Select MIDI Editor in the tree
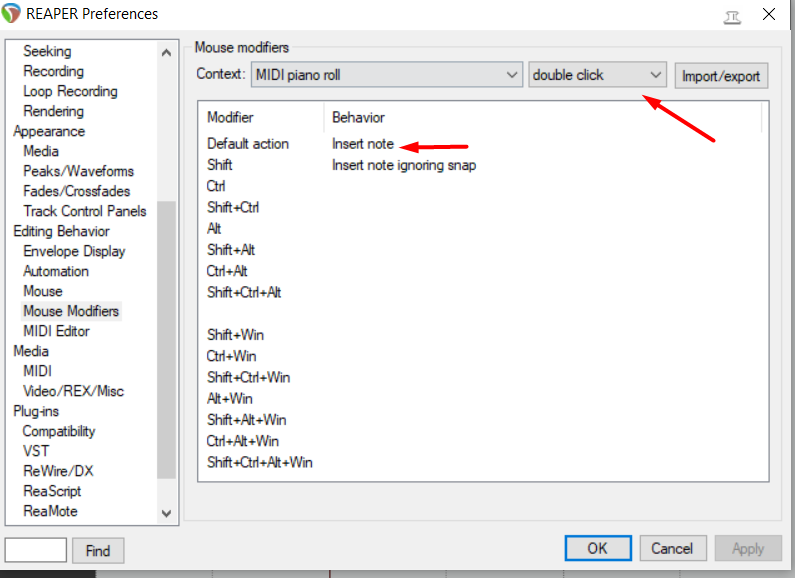Viewport: 795px width, 578px height. click(x=56, y=331)
